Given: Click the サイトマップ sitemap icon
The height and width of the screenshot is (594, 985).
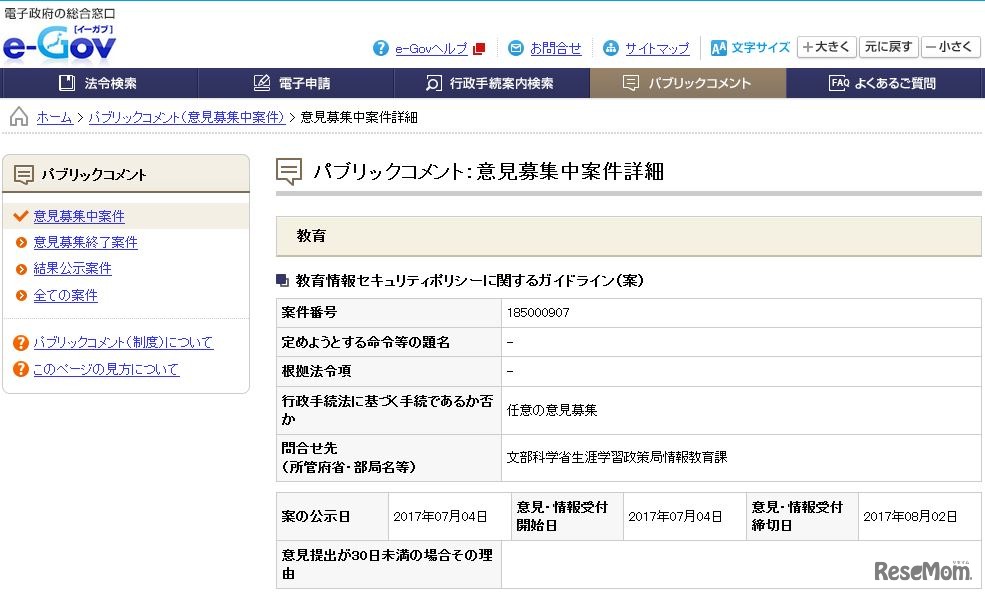Looking at the screenshot, I should (x=611, y=48).
